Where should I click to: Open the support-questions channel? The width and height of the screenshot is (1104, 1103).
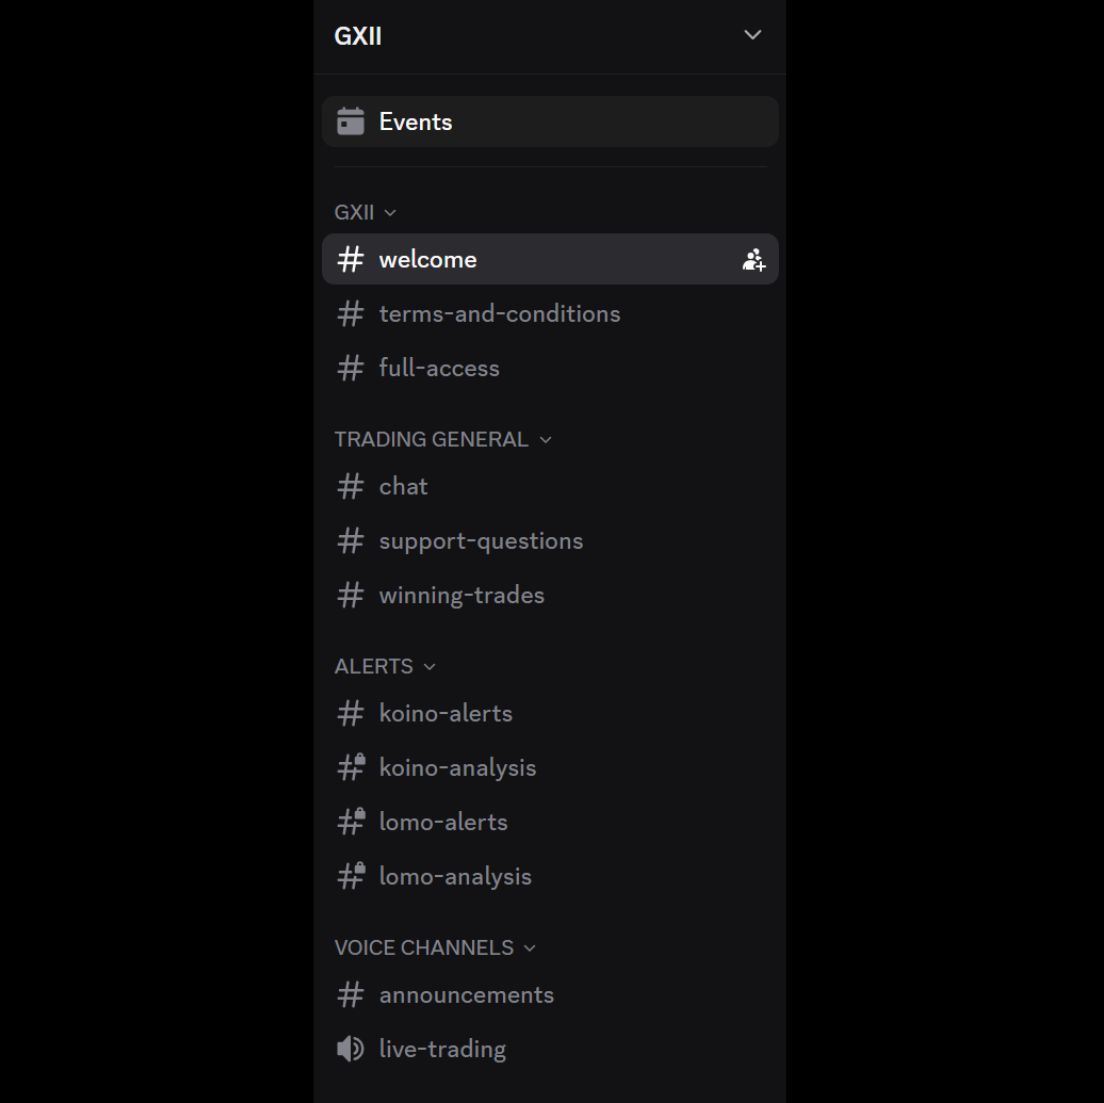pyautogui.click(x=550, y=541)
